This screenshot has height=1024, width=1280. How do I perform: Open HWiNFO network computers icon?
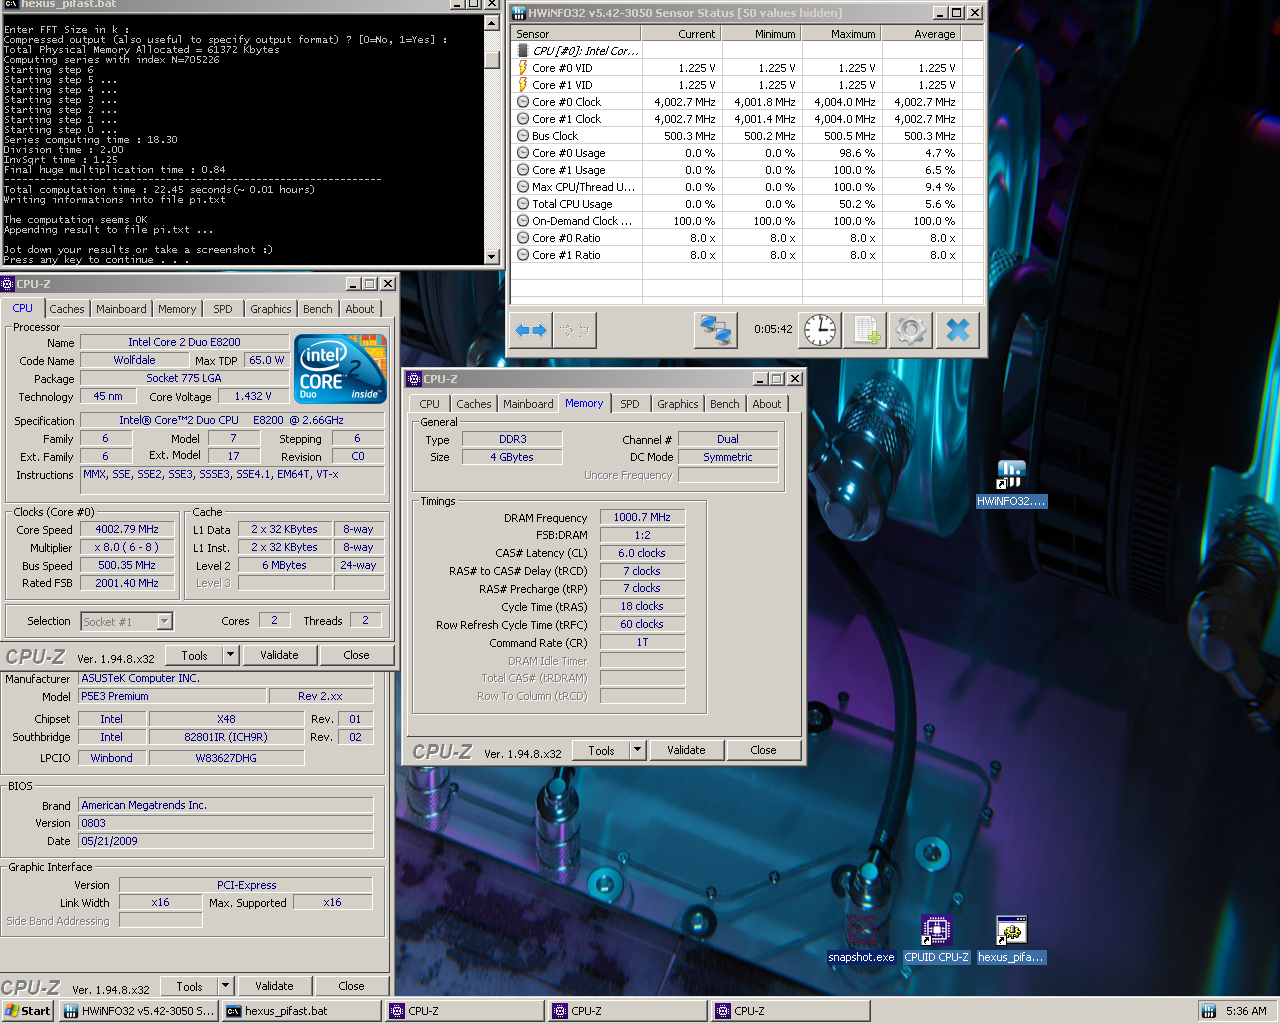click(716, 329)
